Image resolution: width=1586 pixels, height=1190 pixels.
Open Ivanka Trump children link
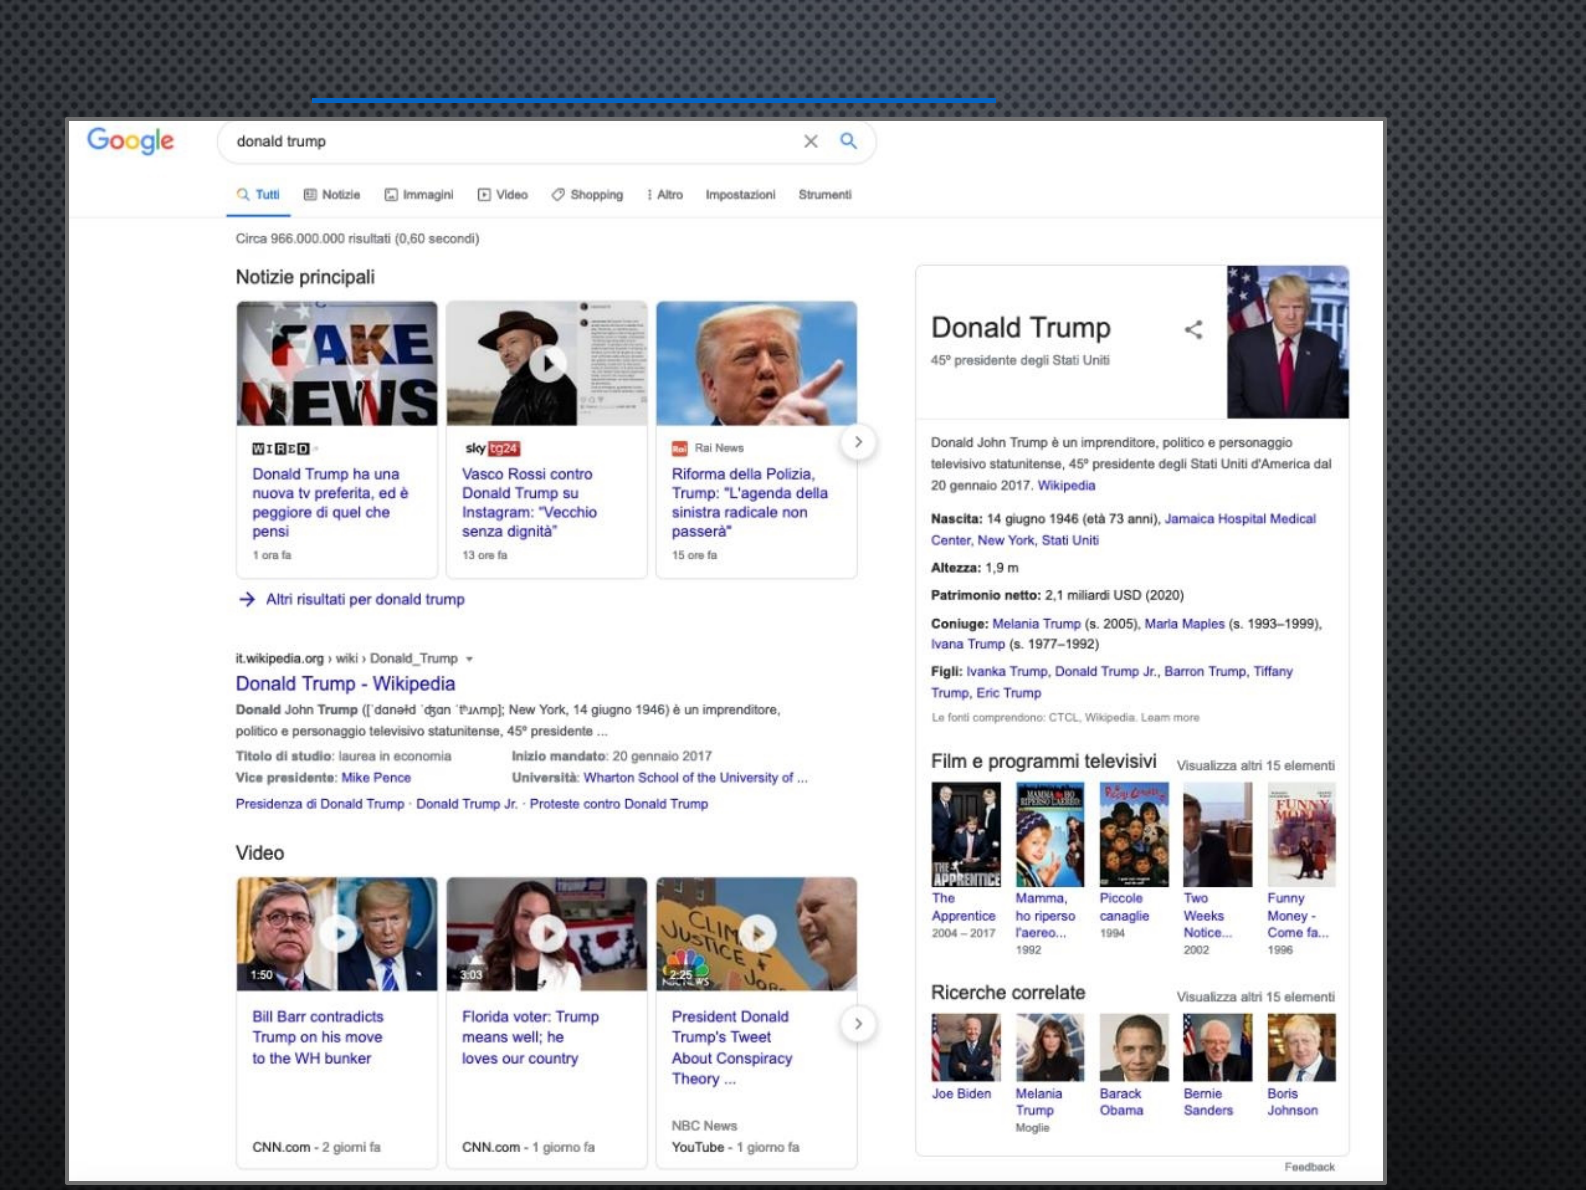[x=1007, y=672]
